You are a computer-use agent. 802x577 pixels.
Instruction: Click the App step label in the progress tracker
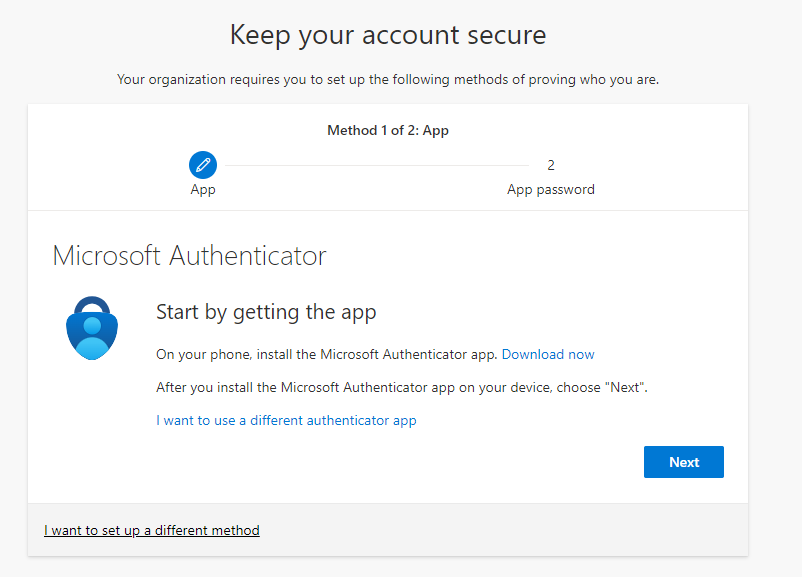[203, 189]
